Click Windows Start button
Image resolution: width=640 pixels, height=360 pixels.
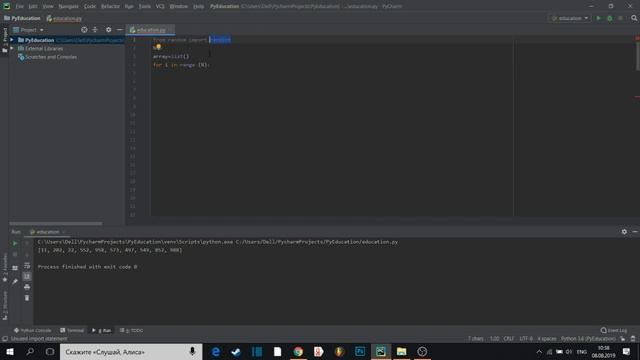[10, 352]
